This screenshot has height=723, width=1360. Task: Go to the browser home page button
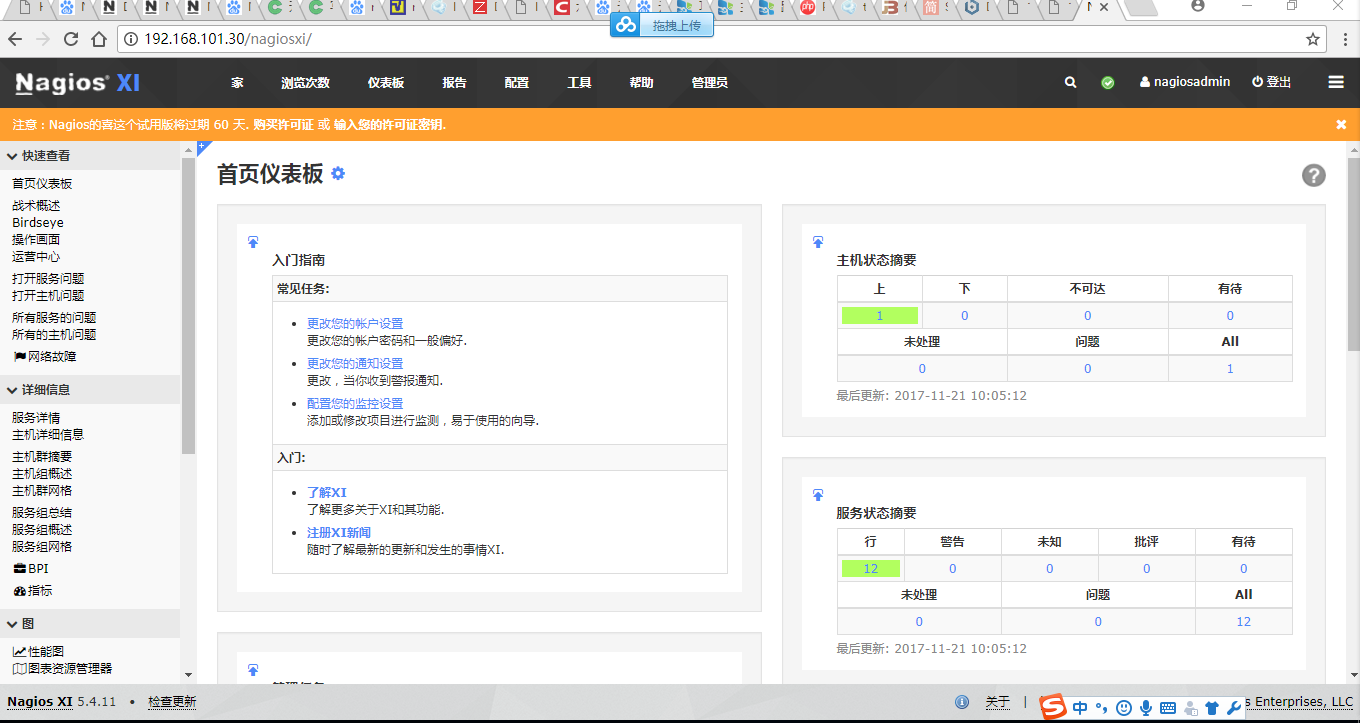98,39
